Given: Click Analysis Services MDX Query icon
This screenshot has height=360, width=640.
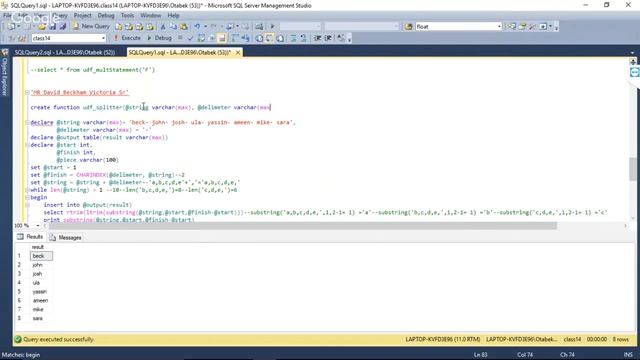Looking at the screenshot, I should [x=129, y=27].
